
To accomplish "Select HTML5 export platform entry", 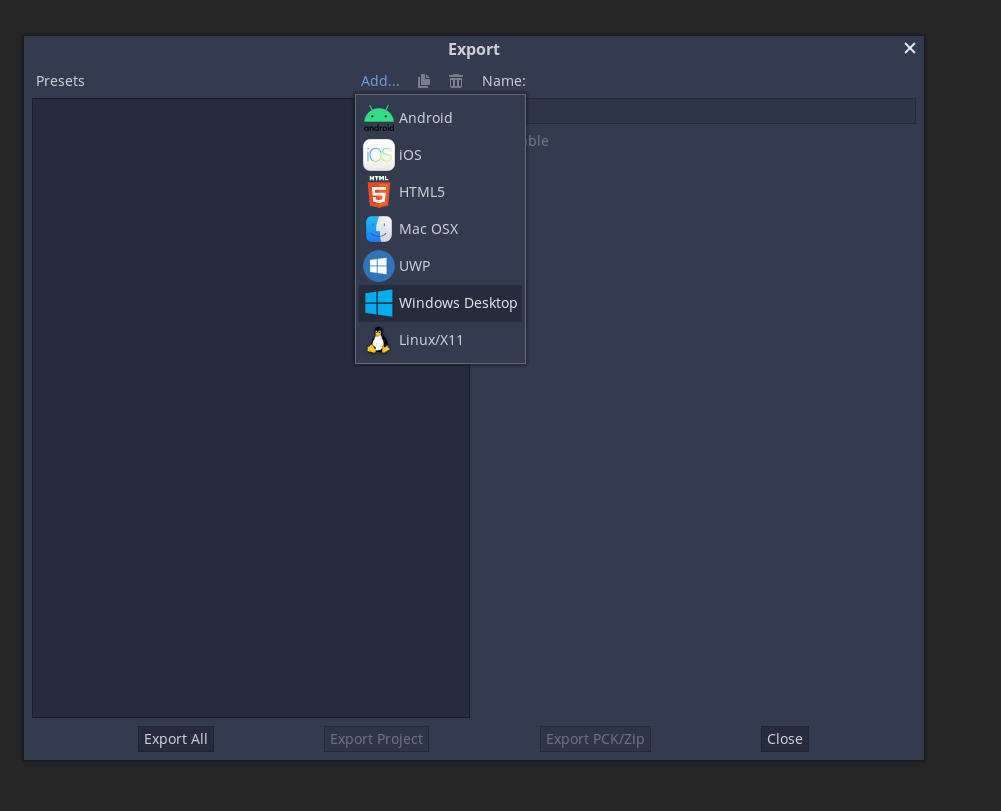I will [440, 192].
